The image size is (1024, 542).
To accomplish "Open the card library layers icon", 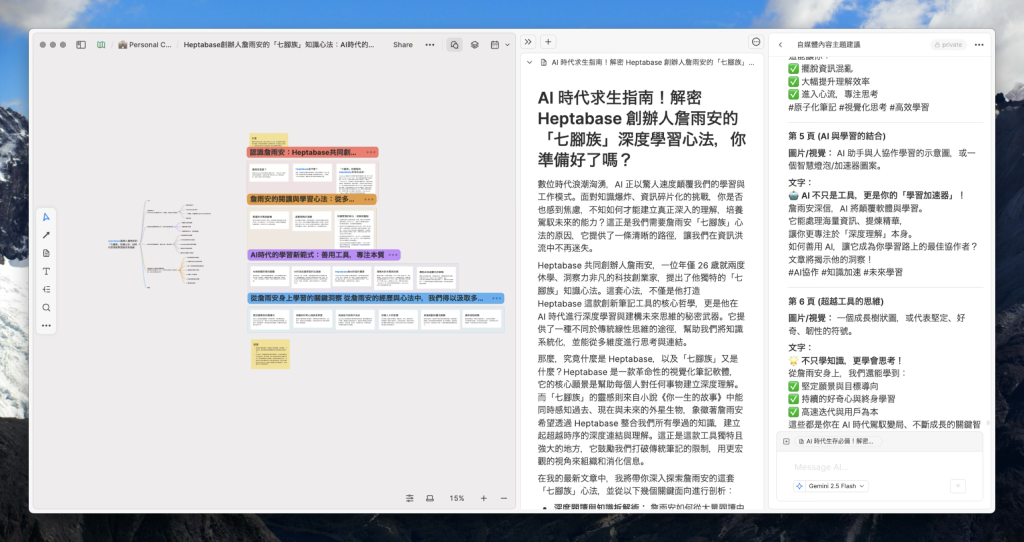I will pyautogui.click(x=475, y=45).
